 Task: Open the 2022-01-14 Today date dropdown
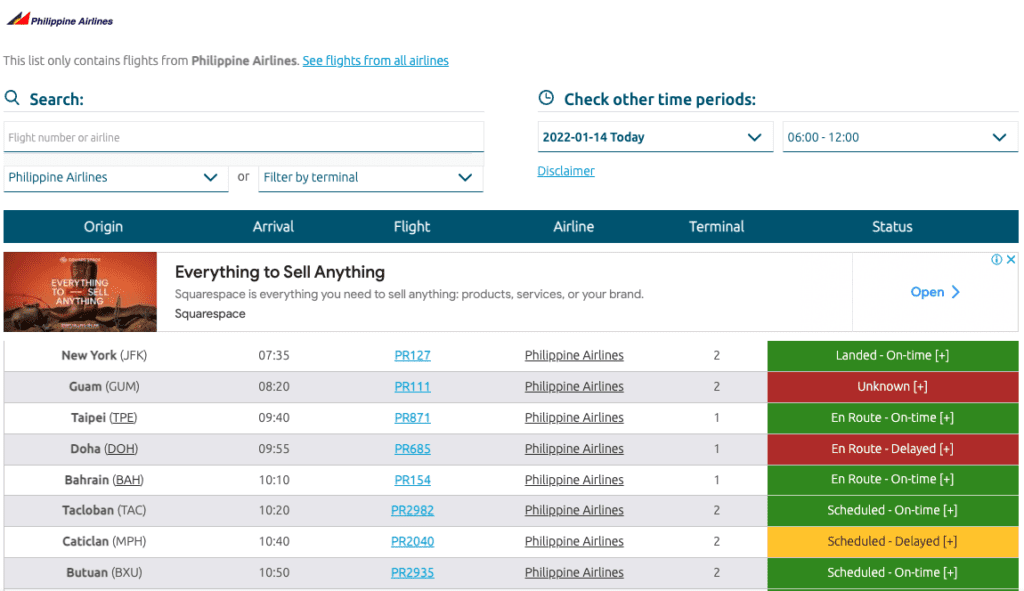655,137
